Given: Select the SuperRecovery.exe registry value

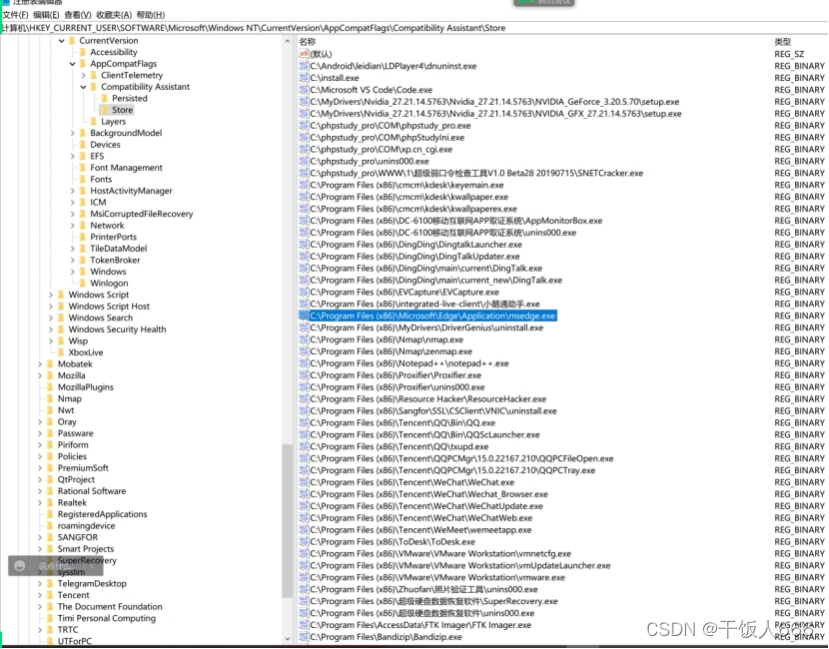Looking at the screenshot, I should point(434,601).
